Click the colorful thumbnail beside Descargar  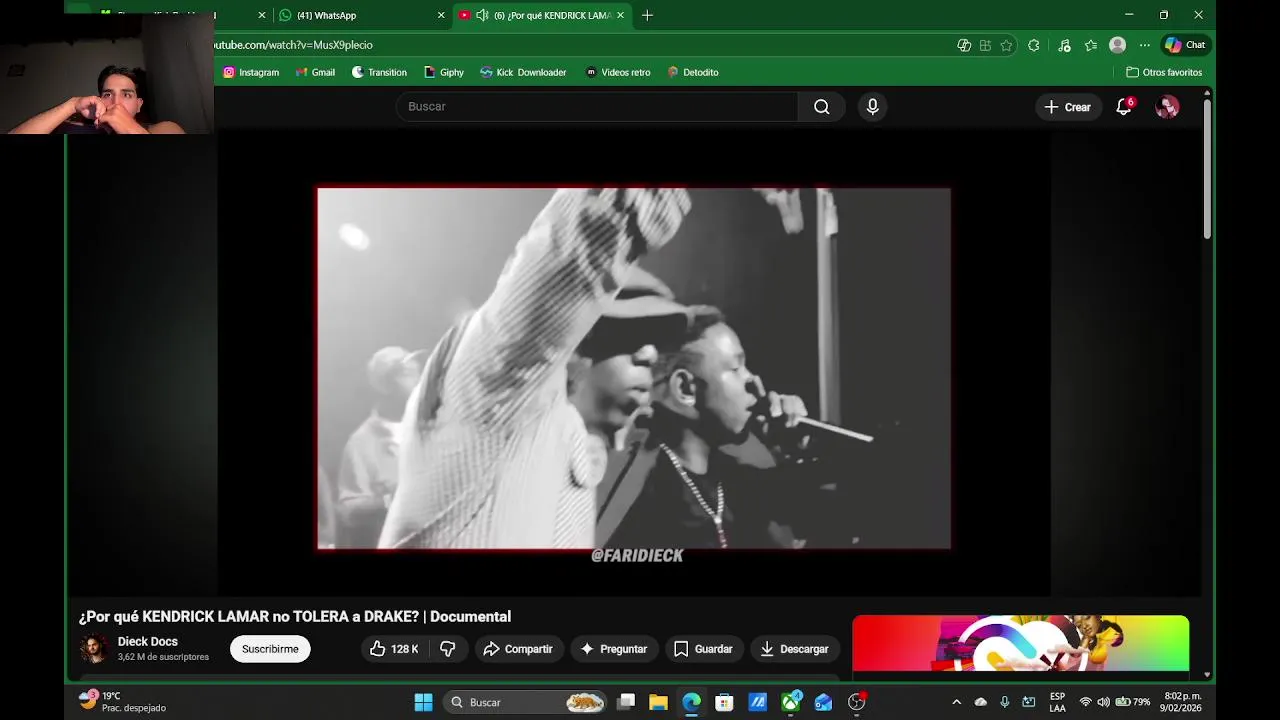click(1021, 643)
